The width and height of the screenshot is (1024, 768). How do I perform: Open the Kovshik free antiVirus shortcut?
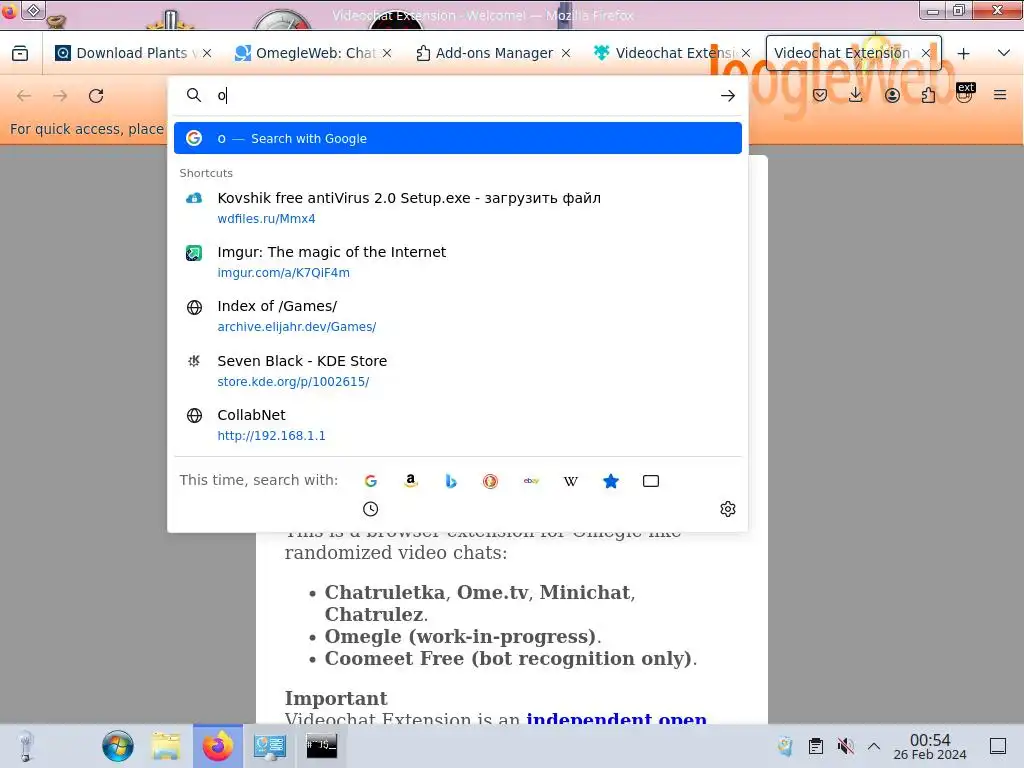pyautogui.click(x=458, y=208)
